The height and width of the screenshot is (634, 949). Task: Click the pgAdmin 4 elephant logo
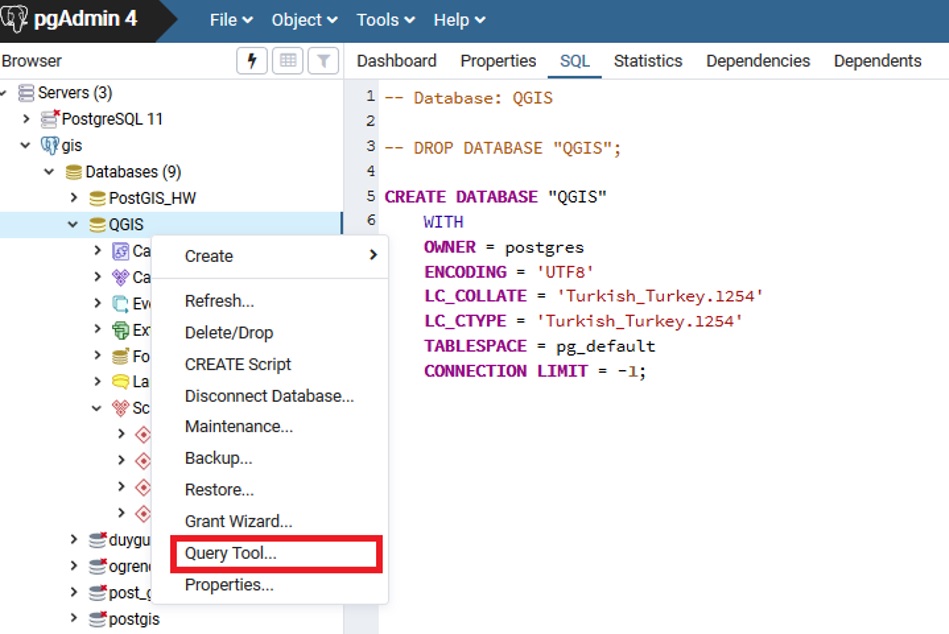[17, 19]
